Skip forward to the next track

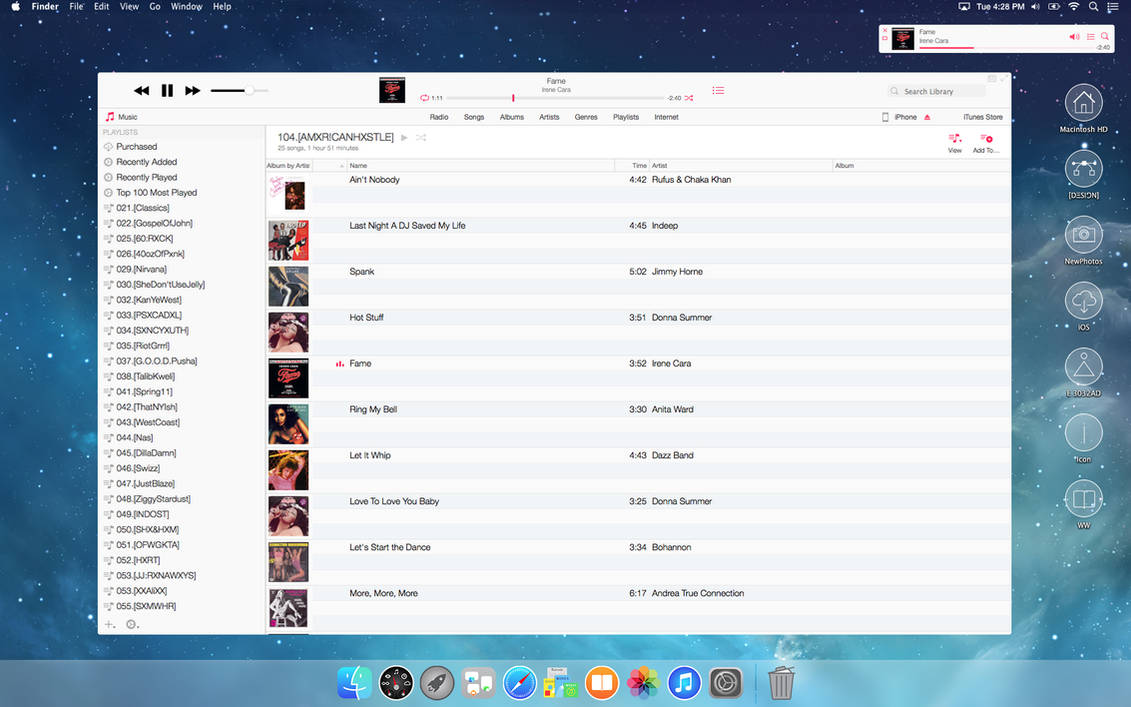(193, 90)
